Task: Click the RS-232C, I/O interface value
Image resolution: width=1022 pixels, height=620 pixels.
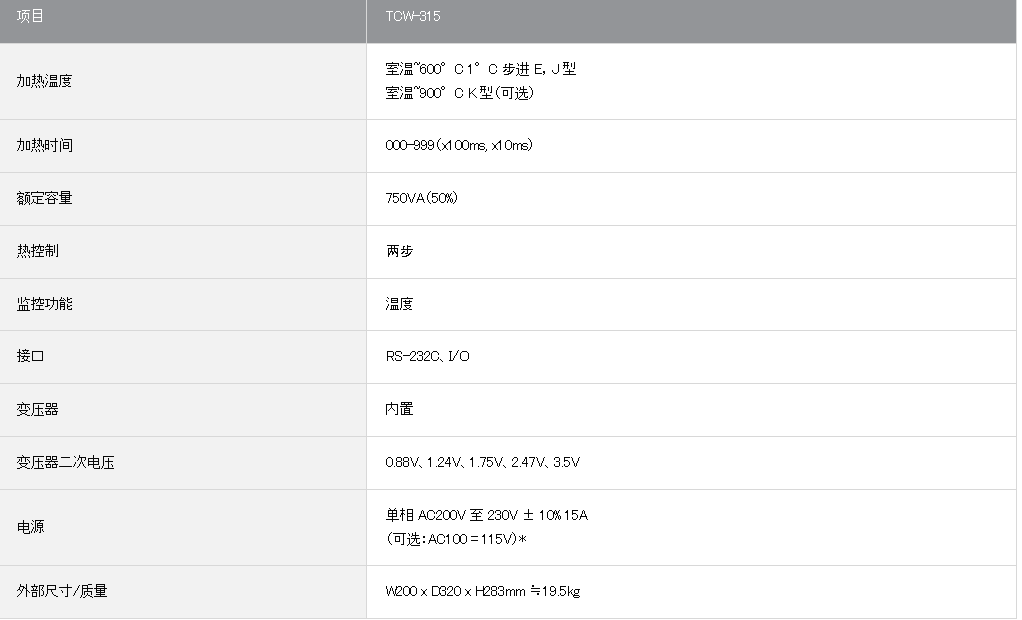Action: (x=427, y=357)
